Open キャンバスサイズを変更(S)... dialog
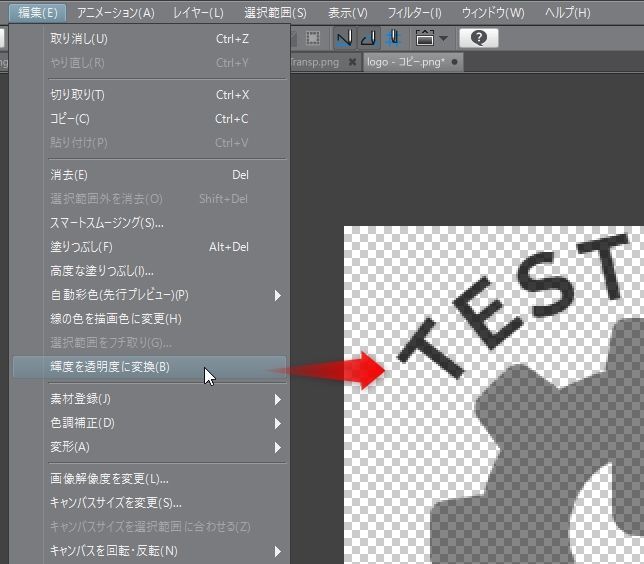Screen dimensions: 644x564 pos(150,503)
